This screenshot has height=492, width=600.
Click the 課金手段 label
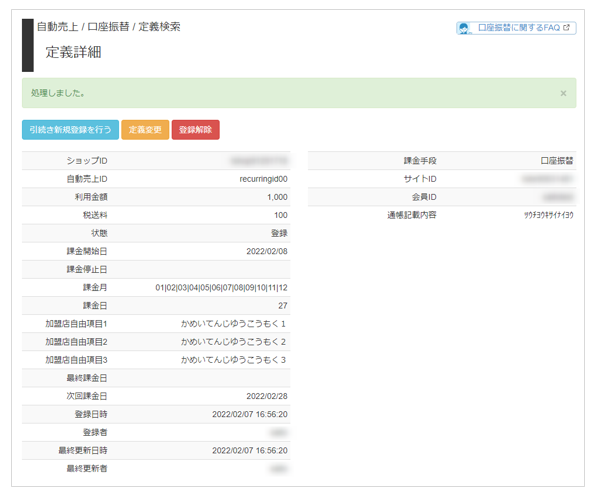(420, 161)
